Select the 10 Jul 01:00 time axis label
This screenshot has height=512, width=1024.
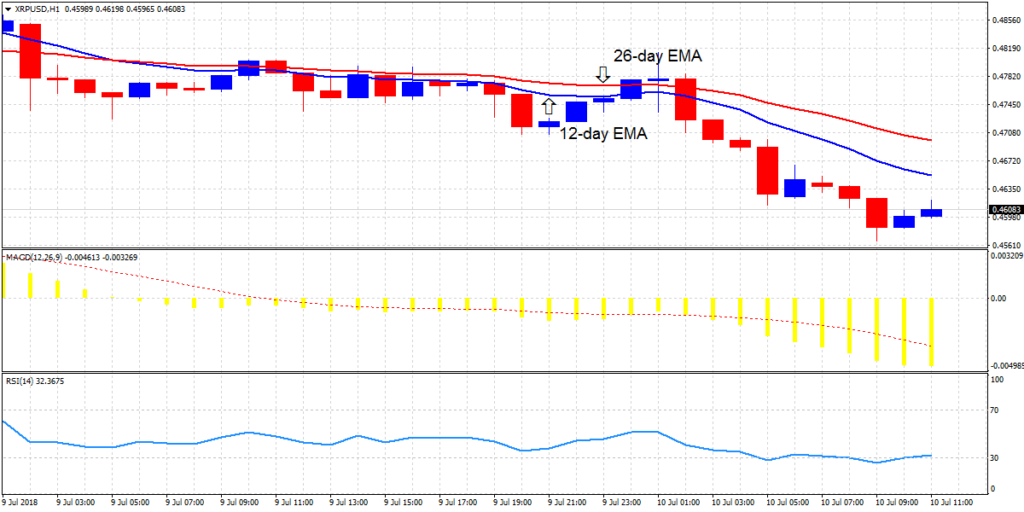[x=676, y=500]
